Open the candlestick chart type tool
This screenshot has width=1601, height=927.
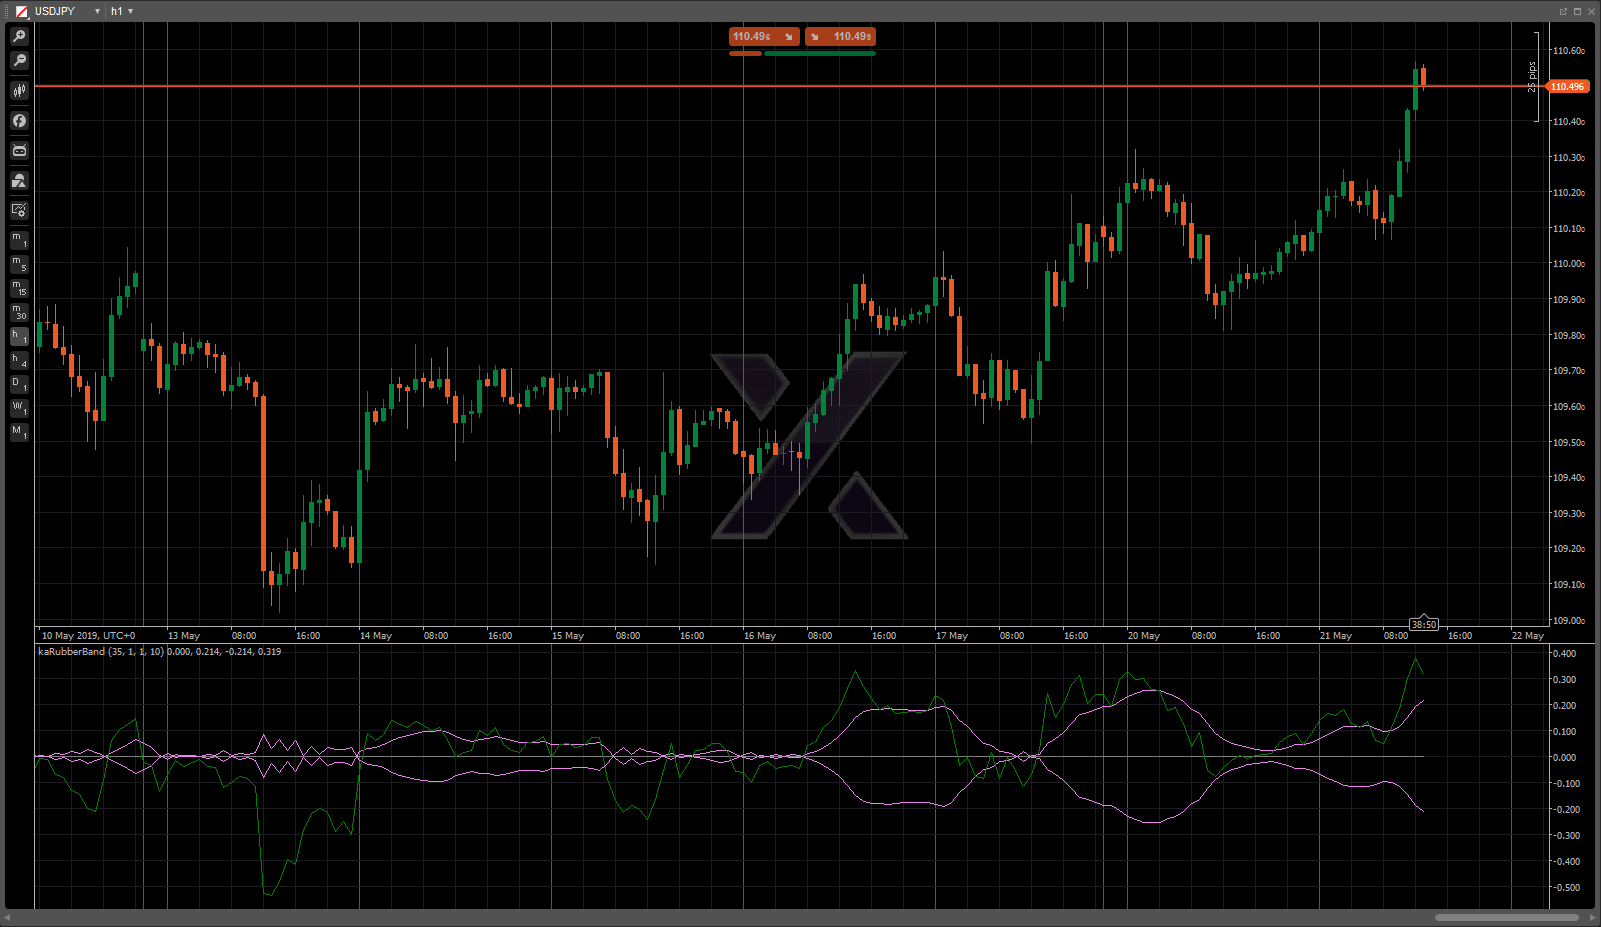[19, 91]
